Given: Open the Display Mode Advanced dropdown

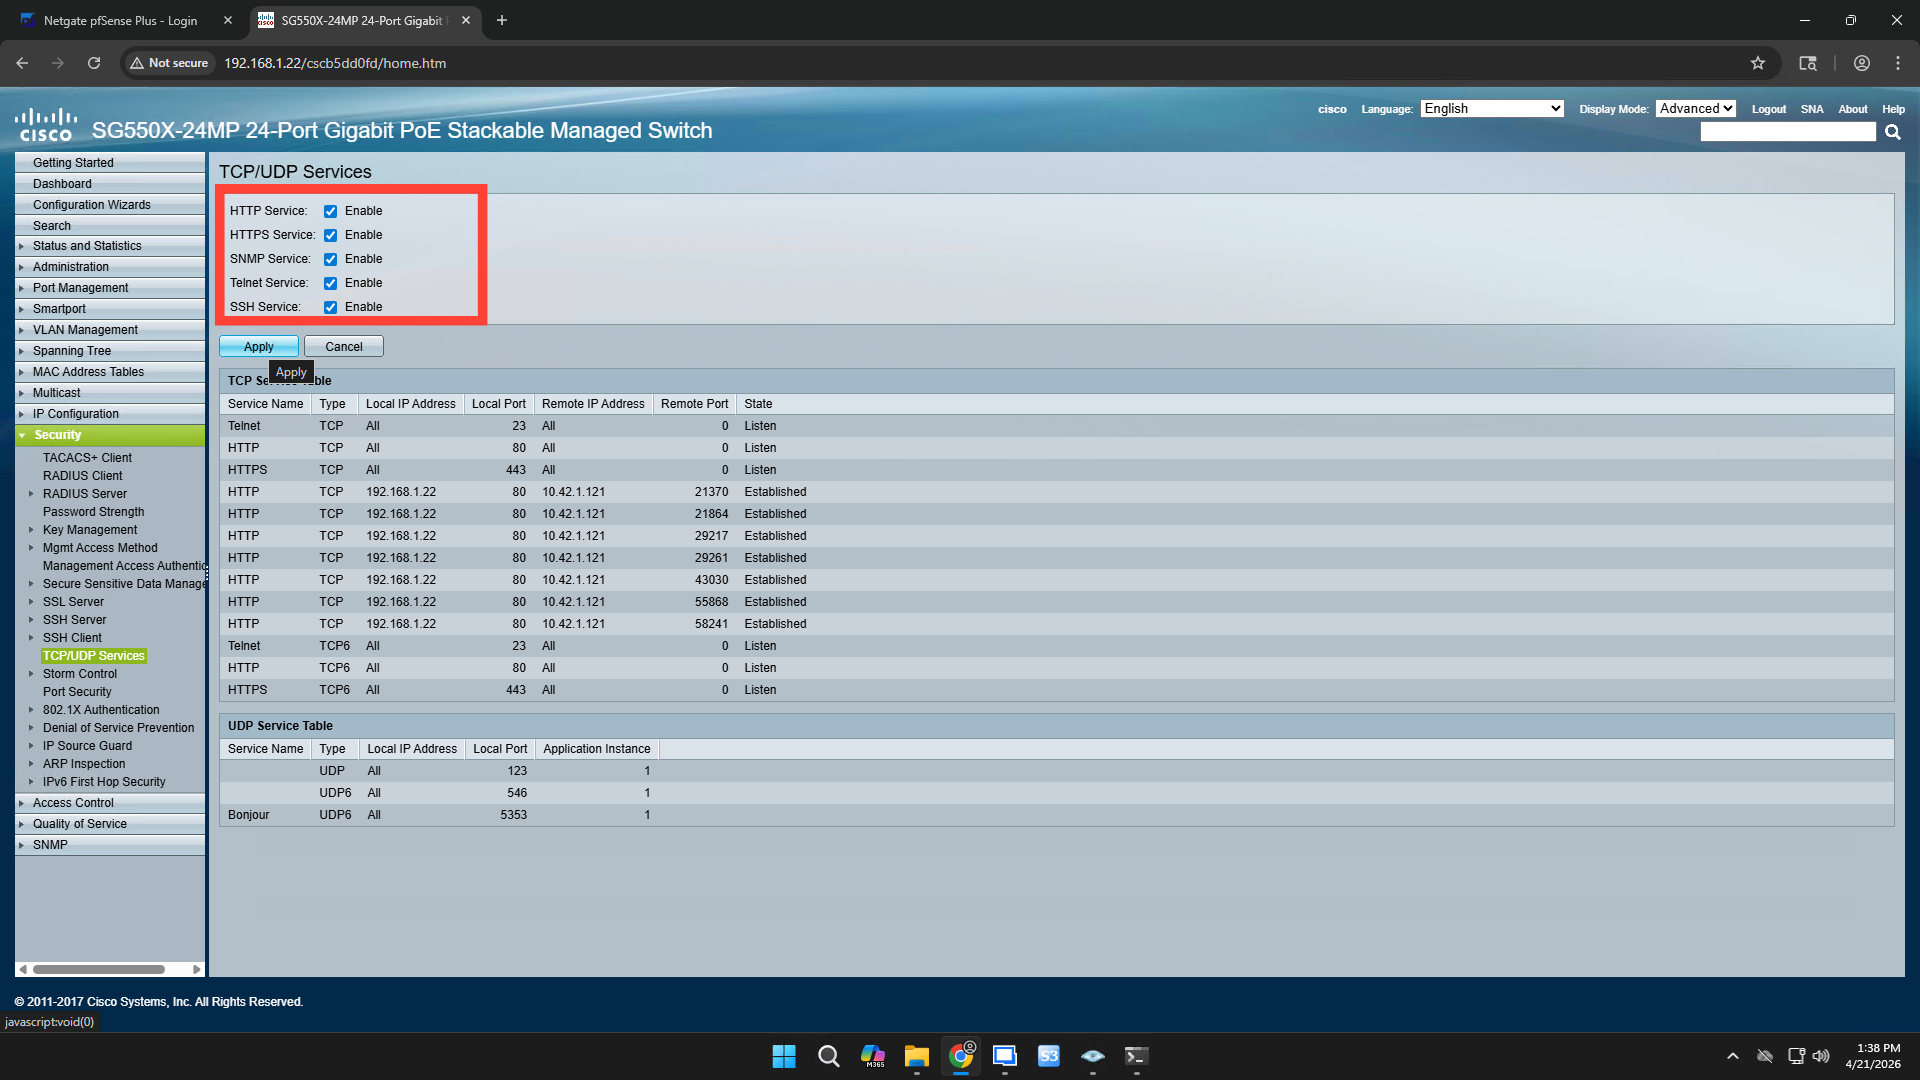Looking at the screenshot, I should [x=1695, y=109].
